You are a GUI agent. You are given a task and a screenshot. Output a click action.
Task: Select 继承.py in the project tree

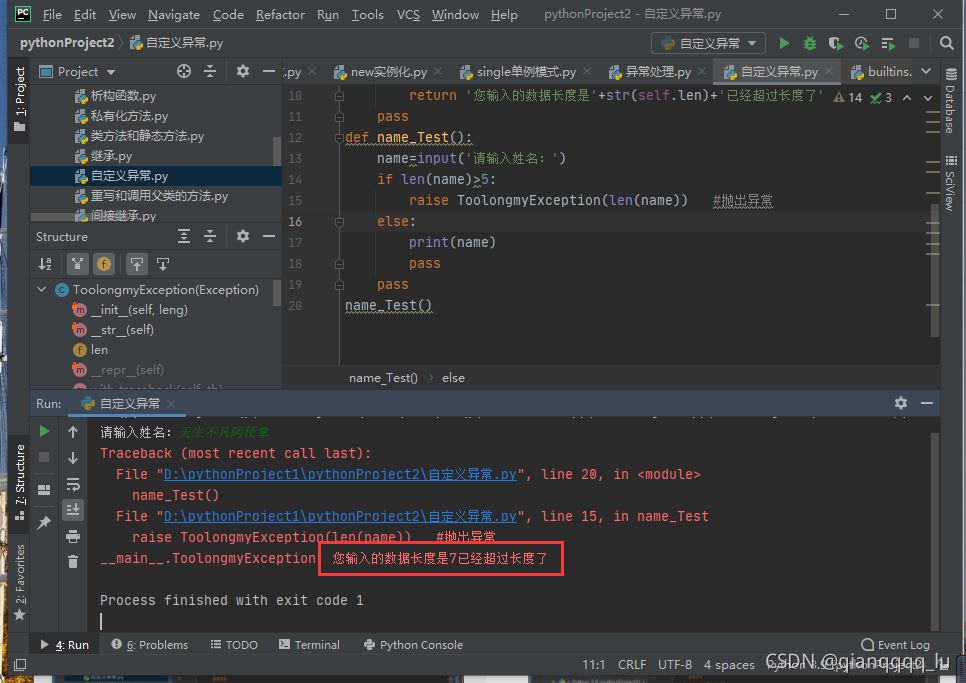(110, 156)
